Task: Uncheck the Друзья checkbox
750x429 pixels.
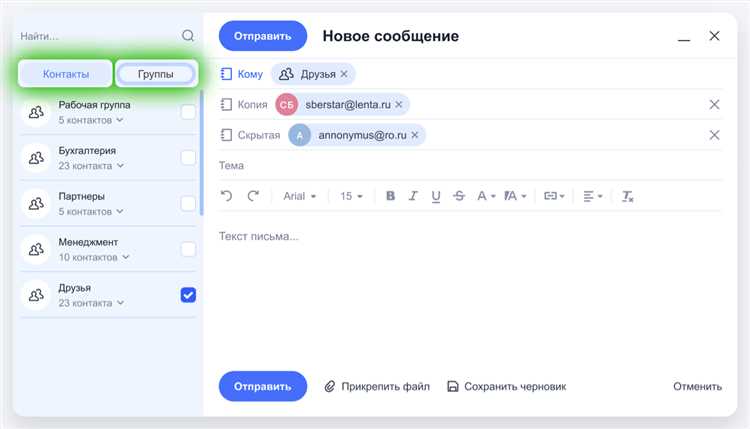Action: [x=188, y=295]
